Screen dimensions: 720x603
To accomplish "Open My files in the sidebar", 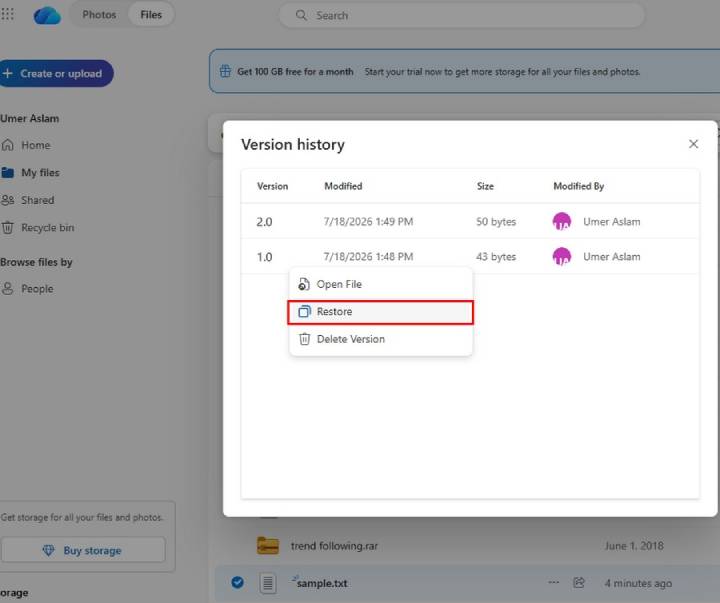I will pyautogui.click(x=40, y=173).
